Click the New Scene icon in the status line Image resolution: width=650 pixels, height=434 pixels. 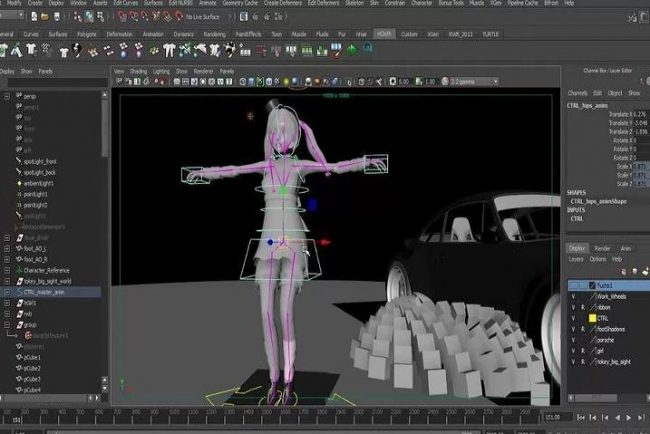(34, 17)
